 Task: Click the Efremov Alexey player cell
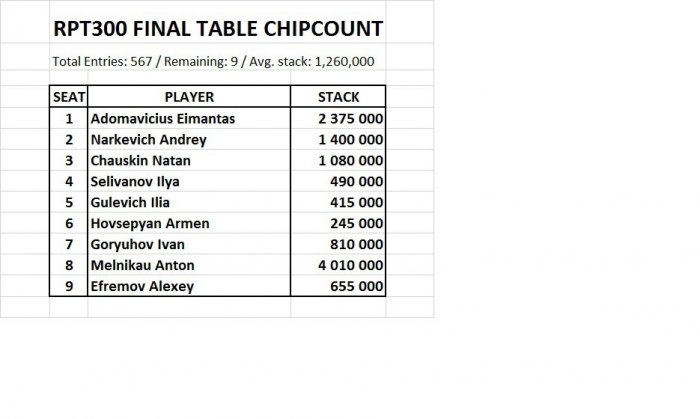(x=141, y=286)
